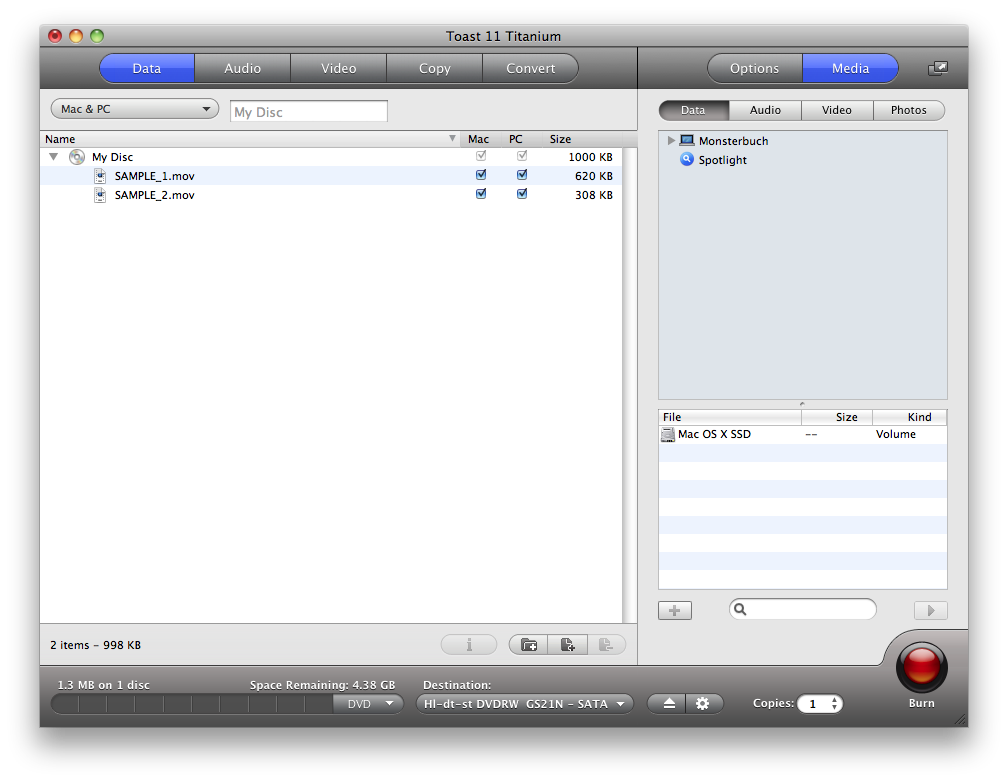Eject the disc with the eject icon
Screen dimensions: 1008x782
668,704
